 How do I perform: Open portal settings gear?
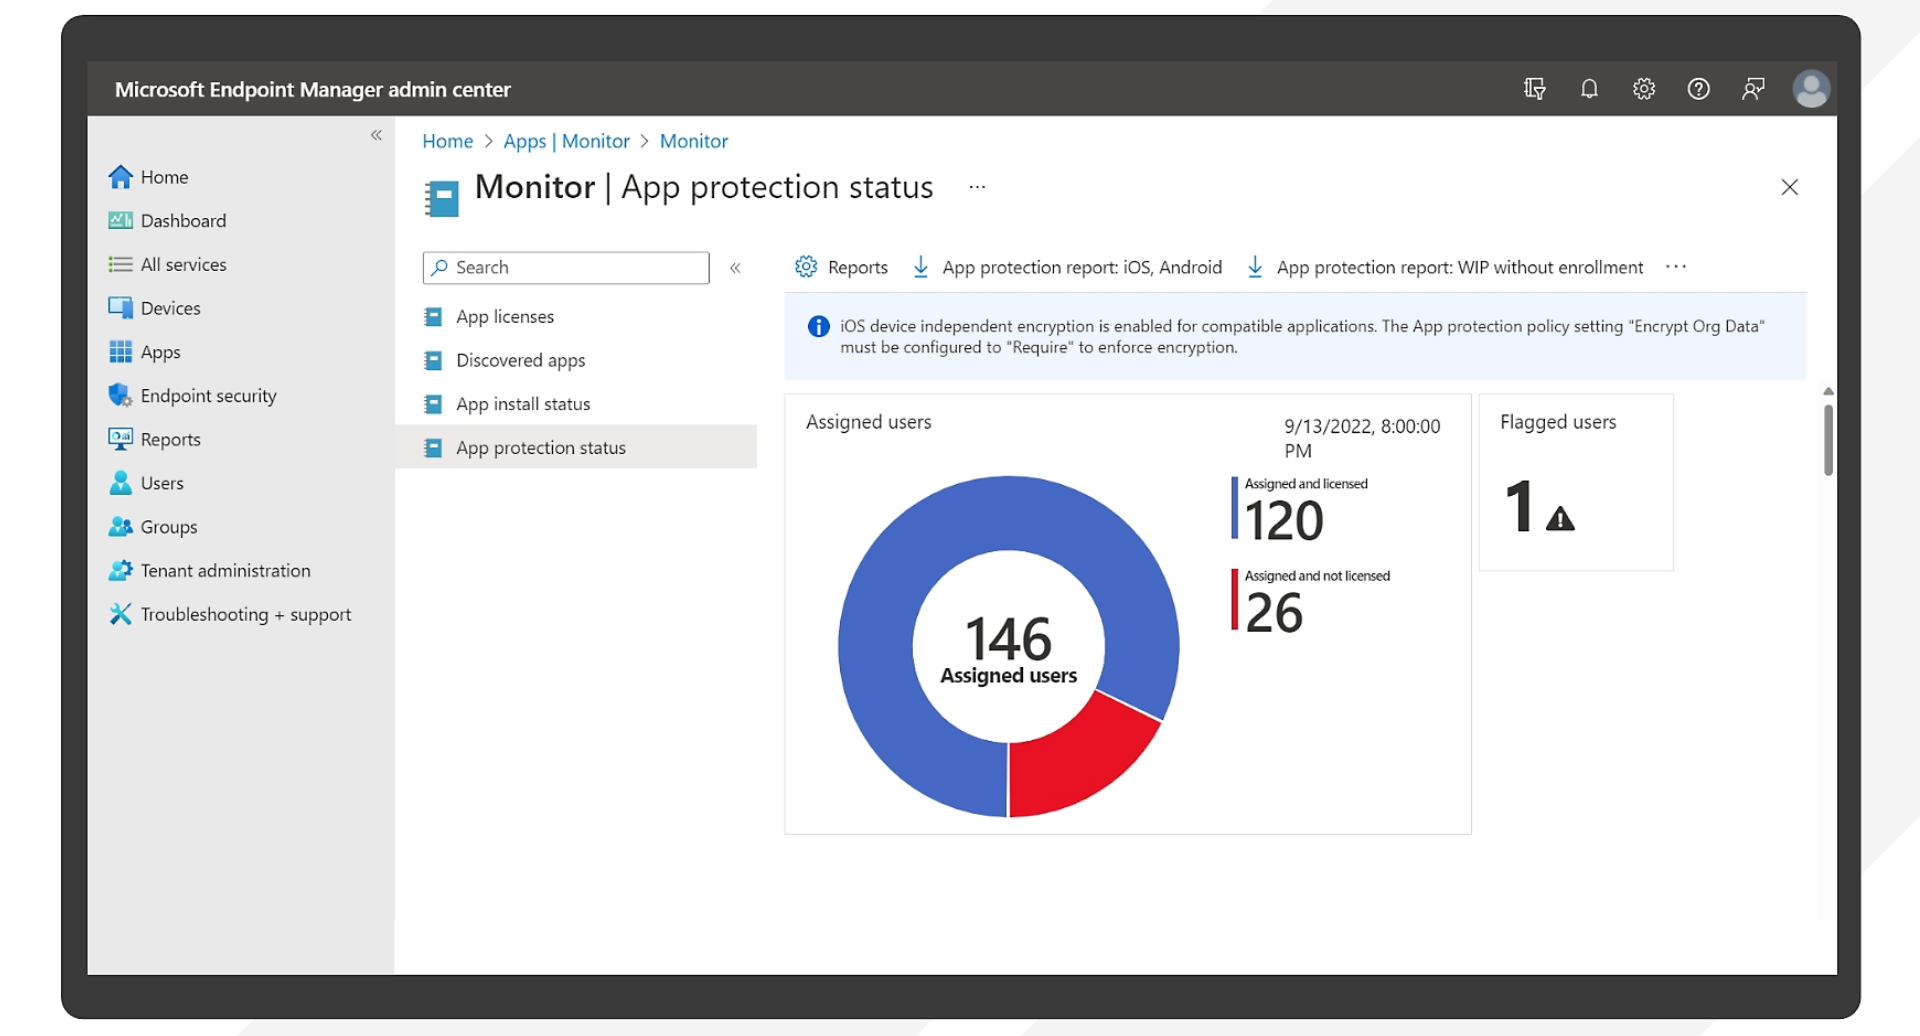[x=1644, y=89]
